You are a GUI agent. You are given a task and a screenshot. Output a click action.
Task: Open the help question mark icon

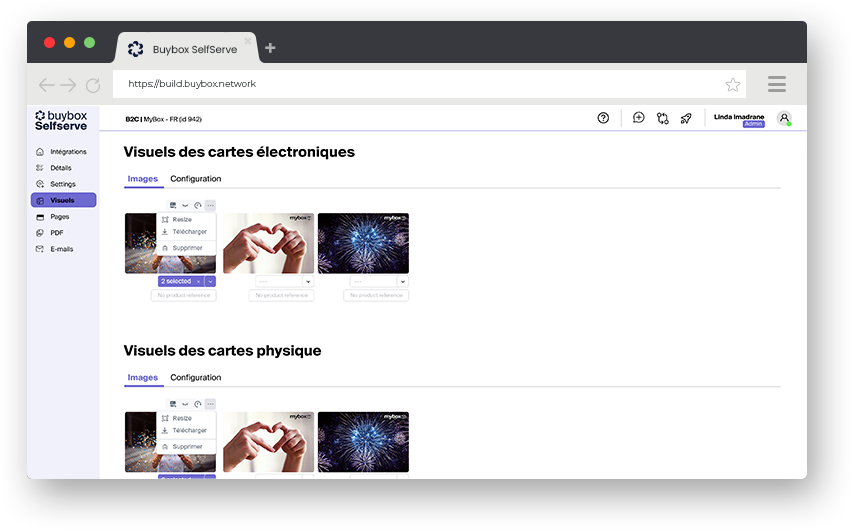click(603, 118)
